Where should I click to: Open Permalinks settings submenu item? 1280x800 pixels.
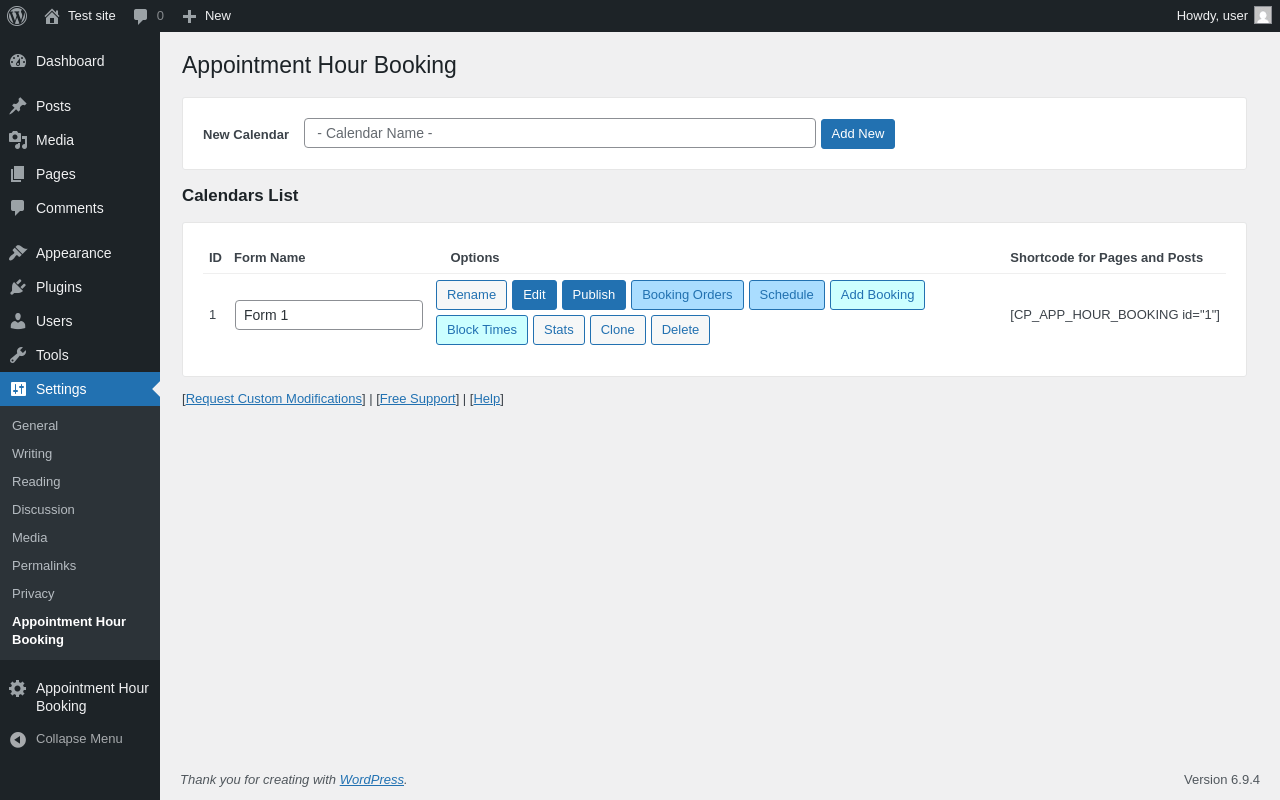pos(44,566)
